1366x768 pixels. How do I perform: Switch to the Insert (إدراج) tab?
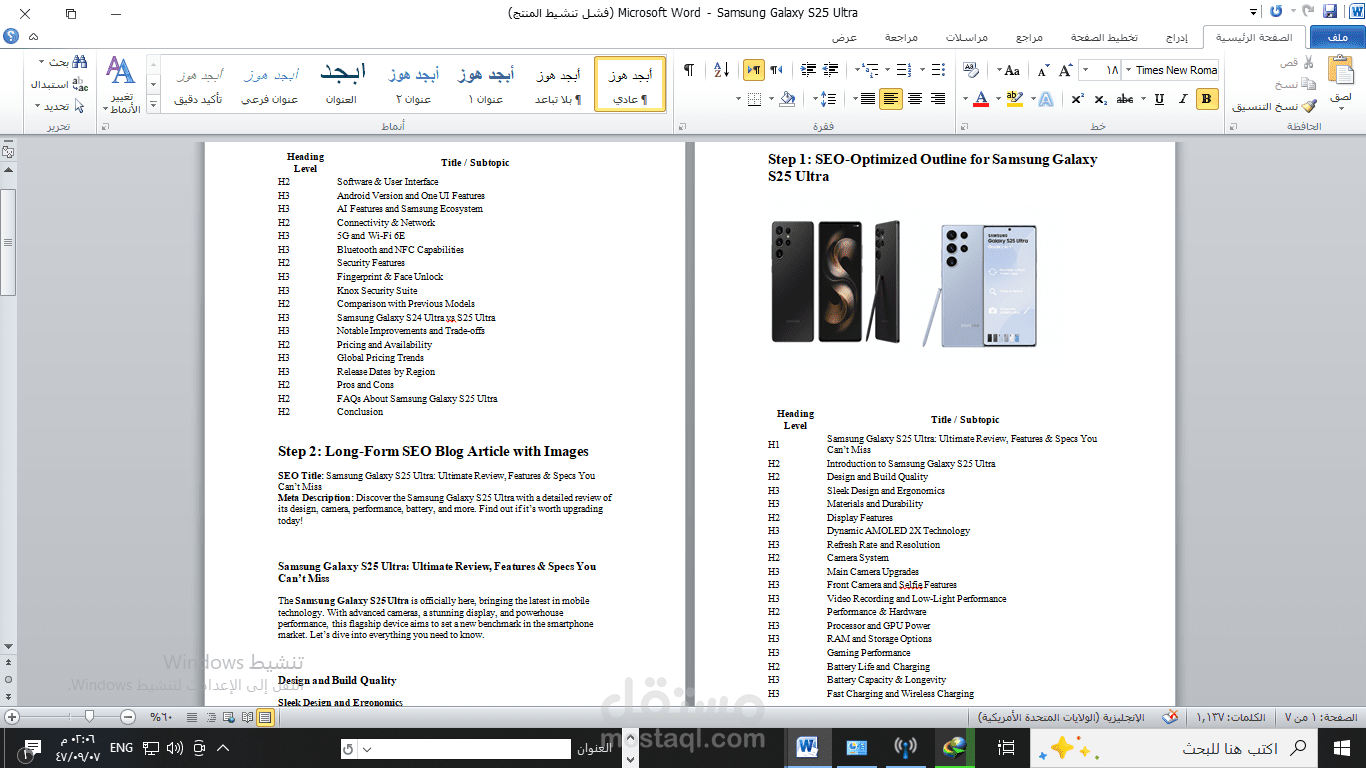tap(1178, 37)
